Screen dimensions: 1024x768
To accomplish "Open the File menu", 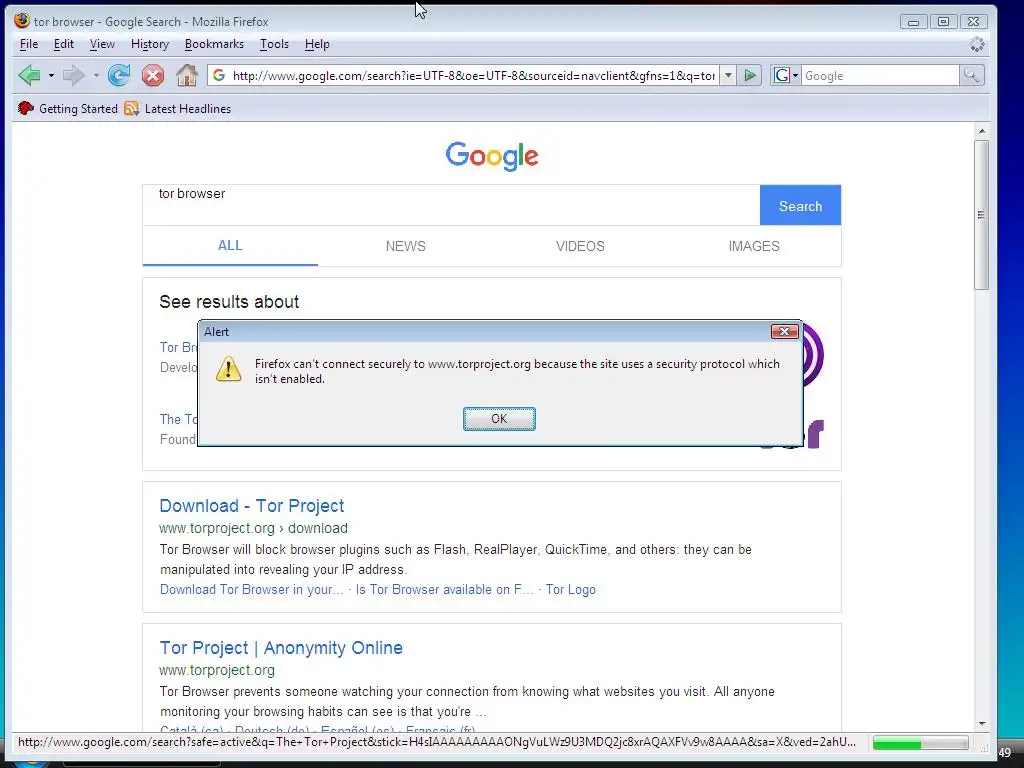I will (x=29, y=44).
